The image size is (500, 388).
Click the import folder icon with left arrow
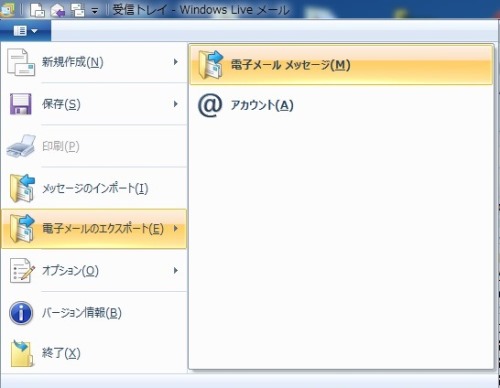pos(22,188)
